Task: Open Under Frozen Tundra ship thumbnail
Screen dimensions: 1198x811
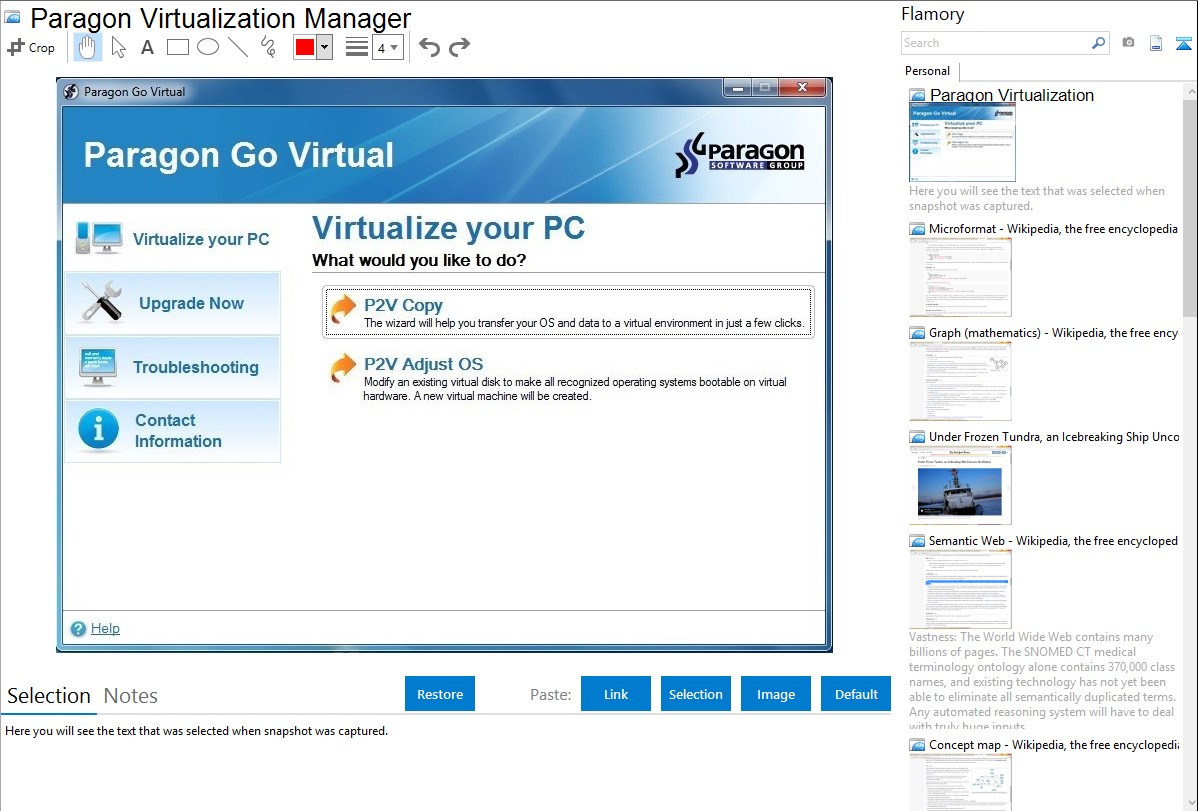Action: [x=960, y=485]
